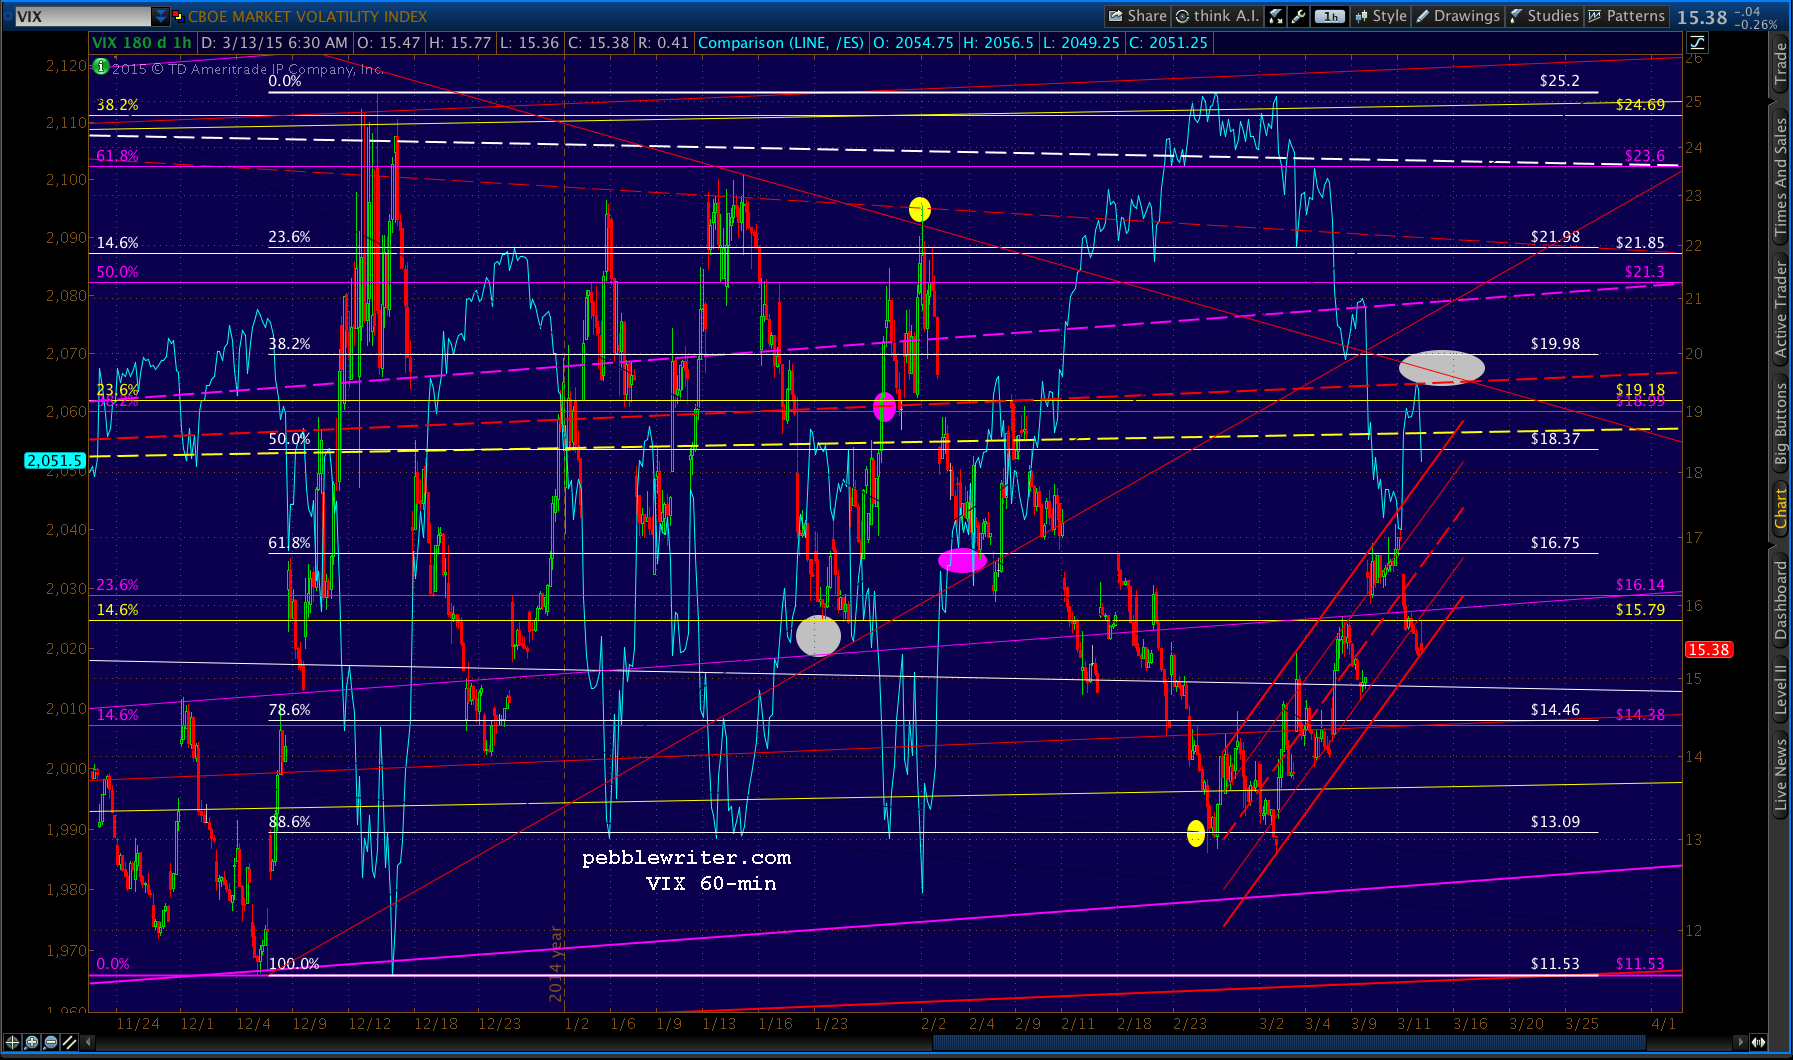This screenshot has width=1793, height=1060.
Task: Click the $14.38 magenta level label
Action: [1640, 714]
